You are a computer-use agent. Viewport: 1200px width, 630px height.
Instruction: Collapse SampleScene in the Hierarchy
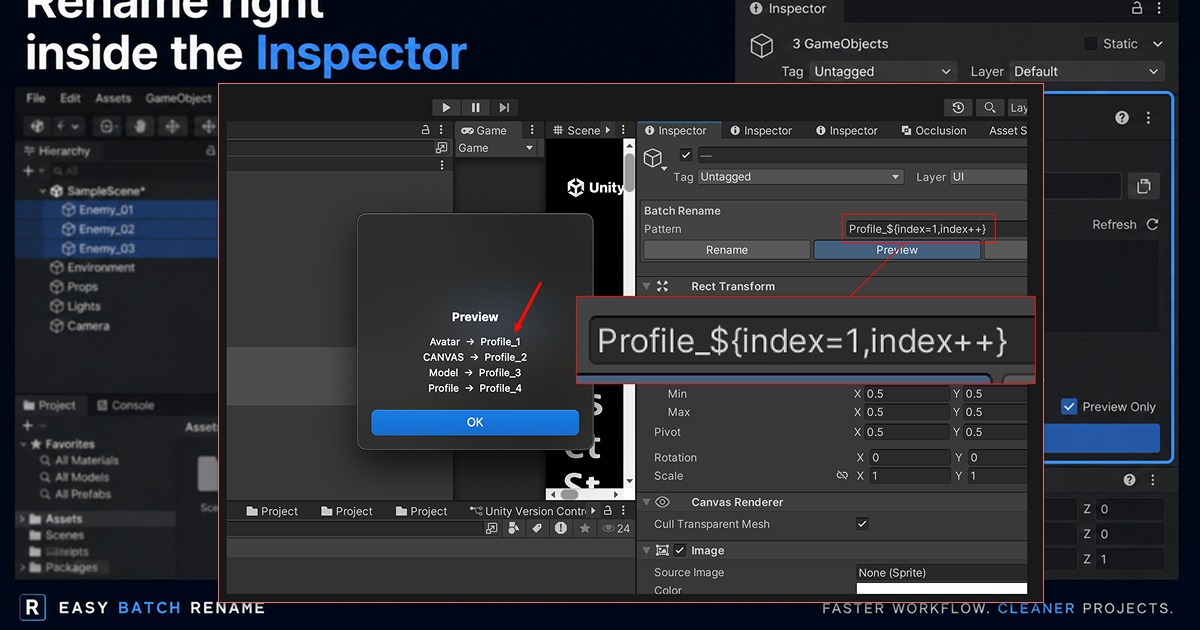(x=43, y=191)
